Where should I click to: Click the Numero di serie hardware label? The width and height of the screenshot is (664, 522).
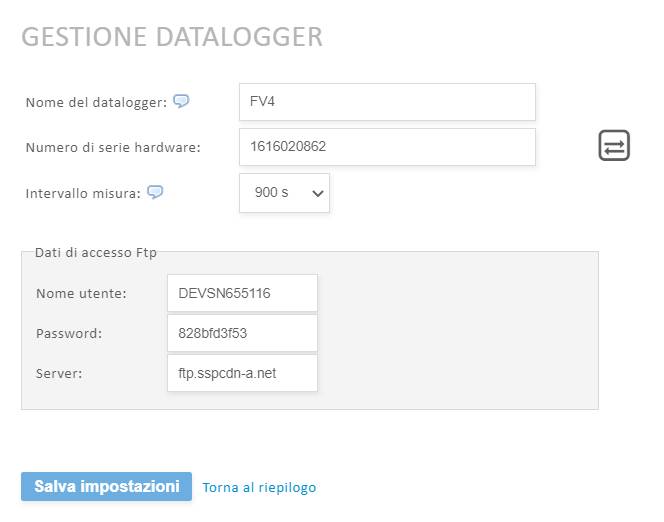(x=113, y=147)
